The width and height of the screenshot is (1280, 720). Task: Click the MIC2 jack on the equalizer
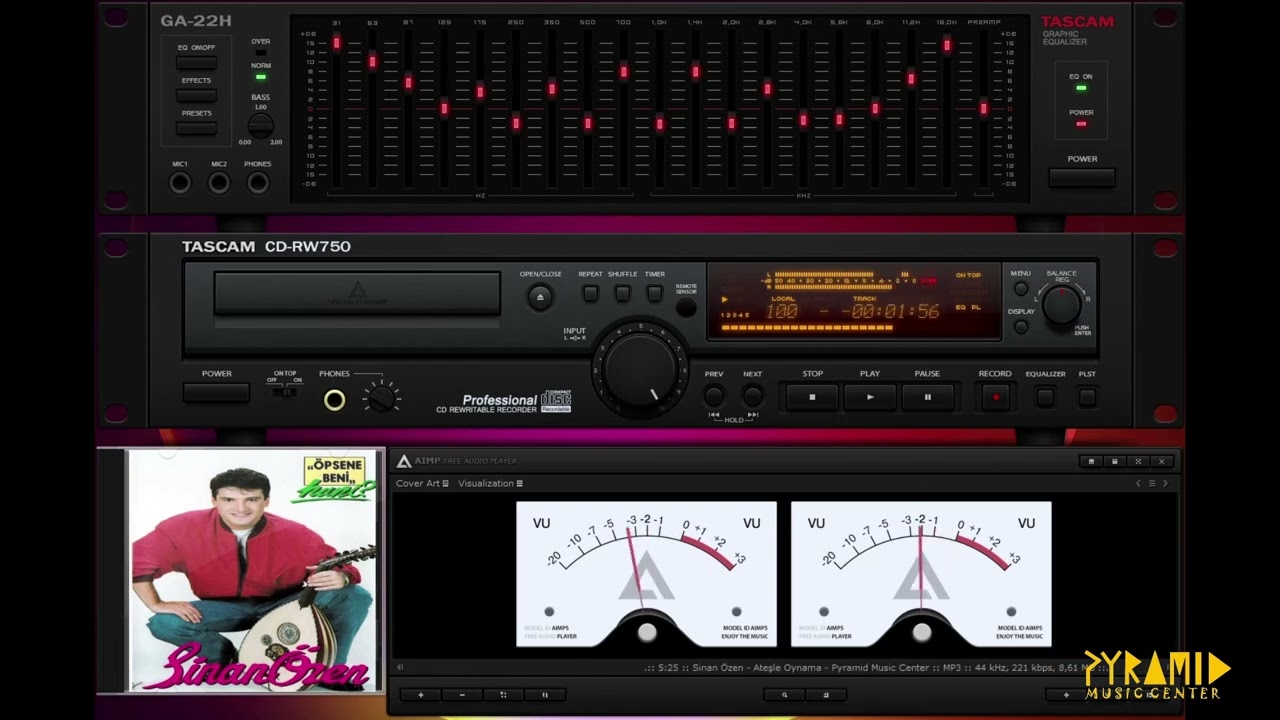tap(219, 183)
